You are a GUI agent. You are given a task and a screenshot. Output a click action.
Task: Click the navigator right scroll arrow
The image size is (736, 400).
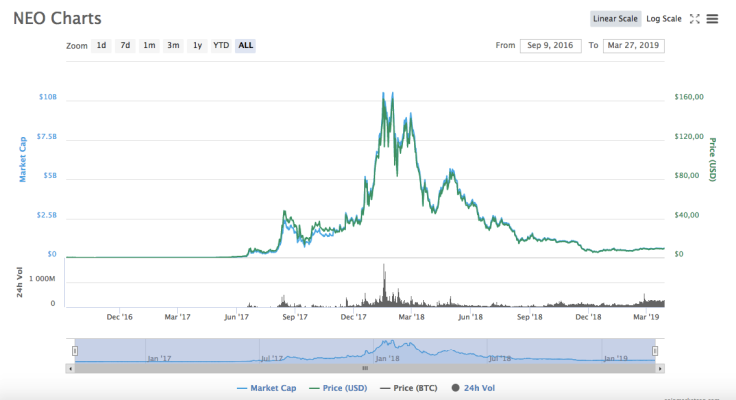(x=660, y=369)
